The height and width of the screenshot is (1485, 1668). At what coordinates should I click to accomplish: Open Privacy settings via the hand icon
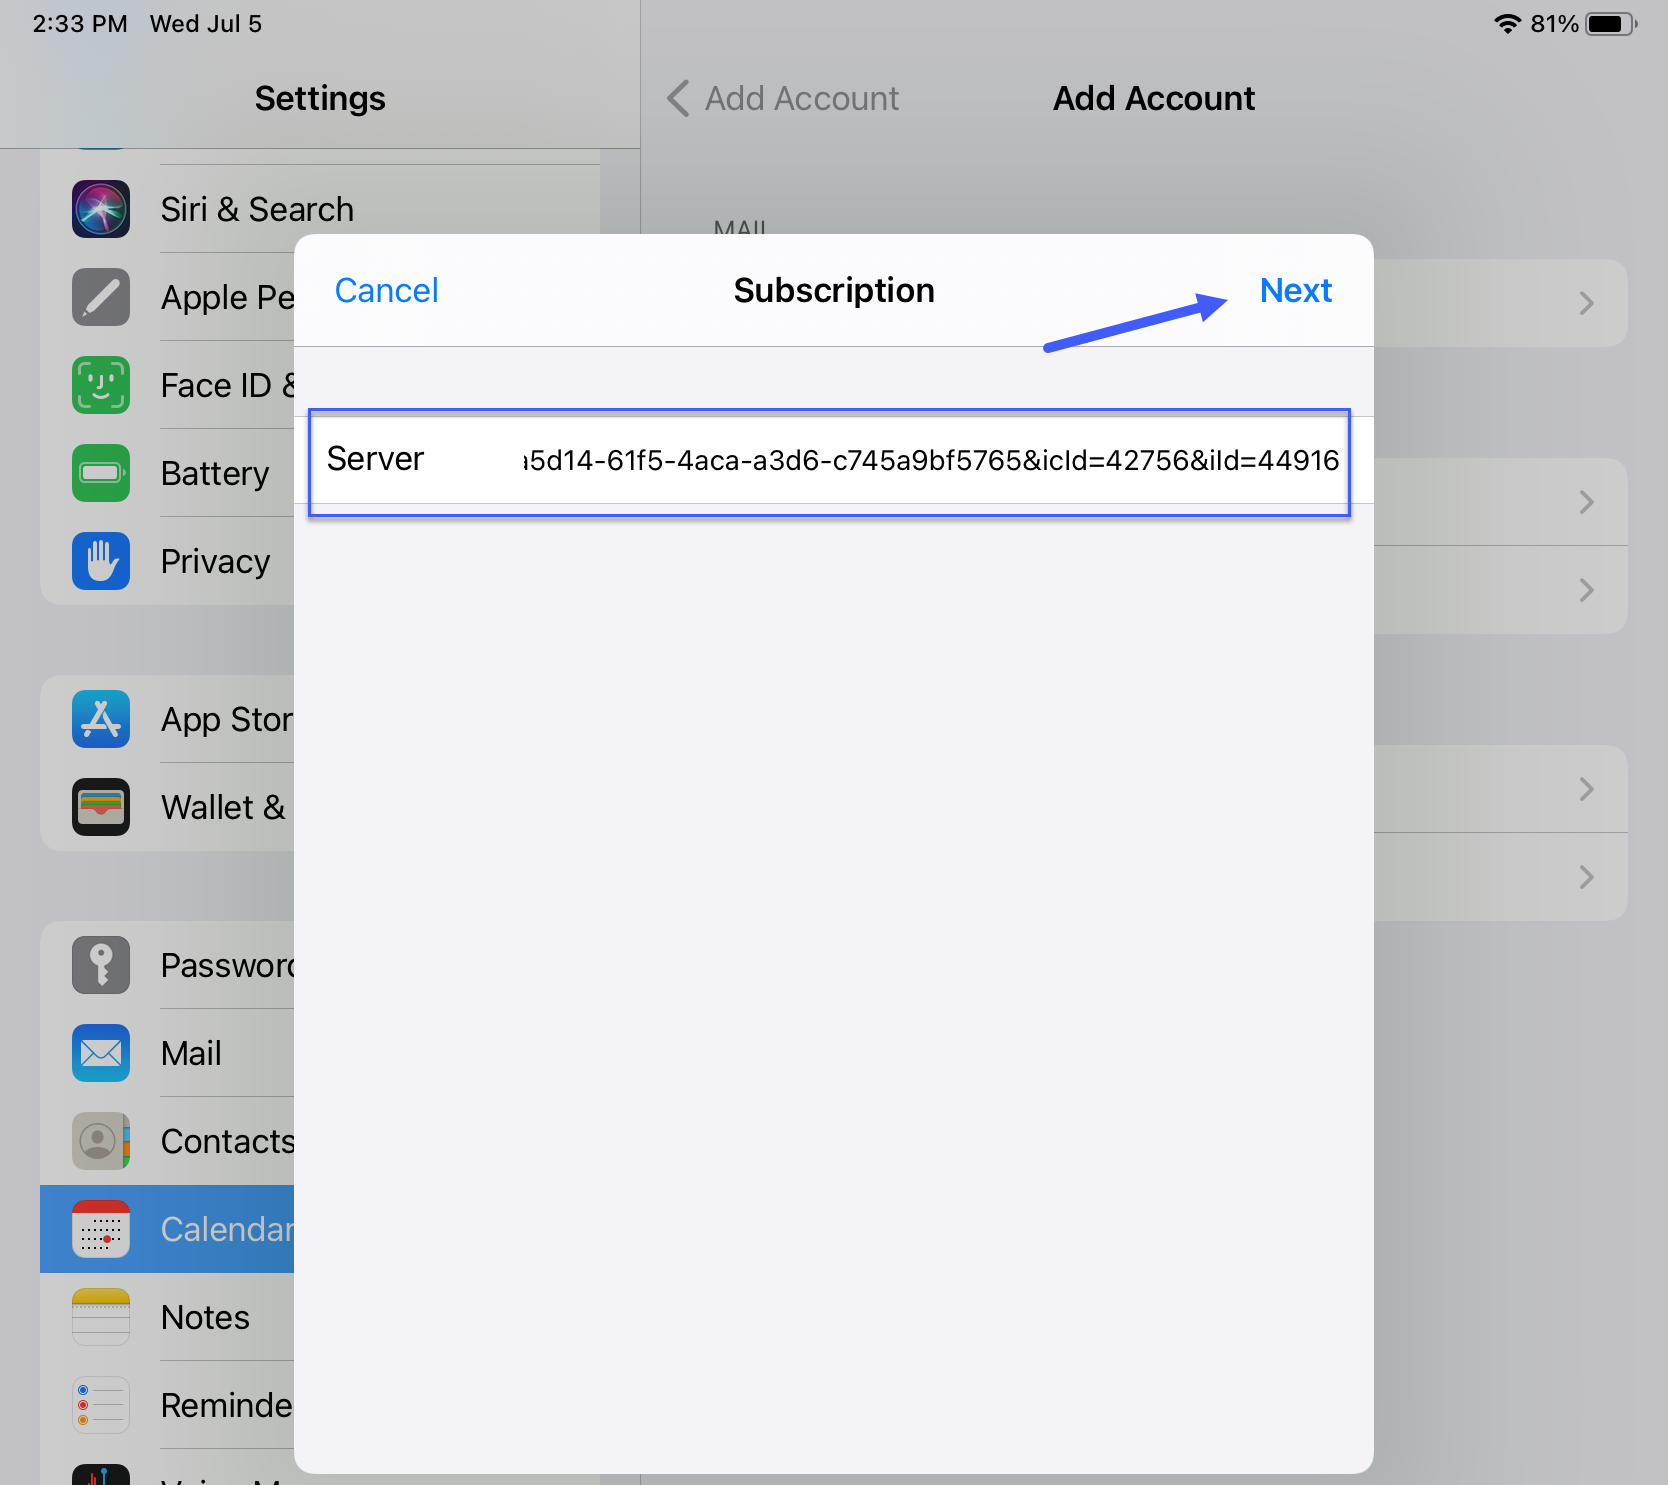tap(100, 561)
